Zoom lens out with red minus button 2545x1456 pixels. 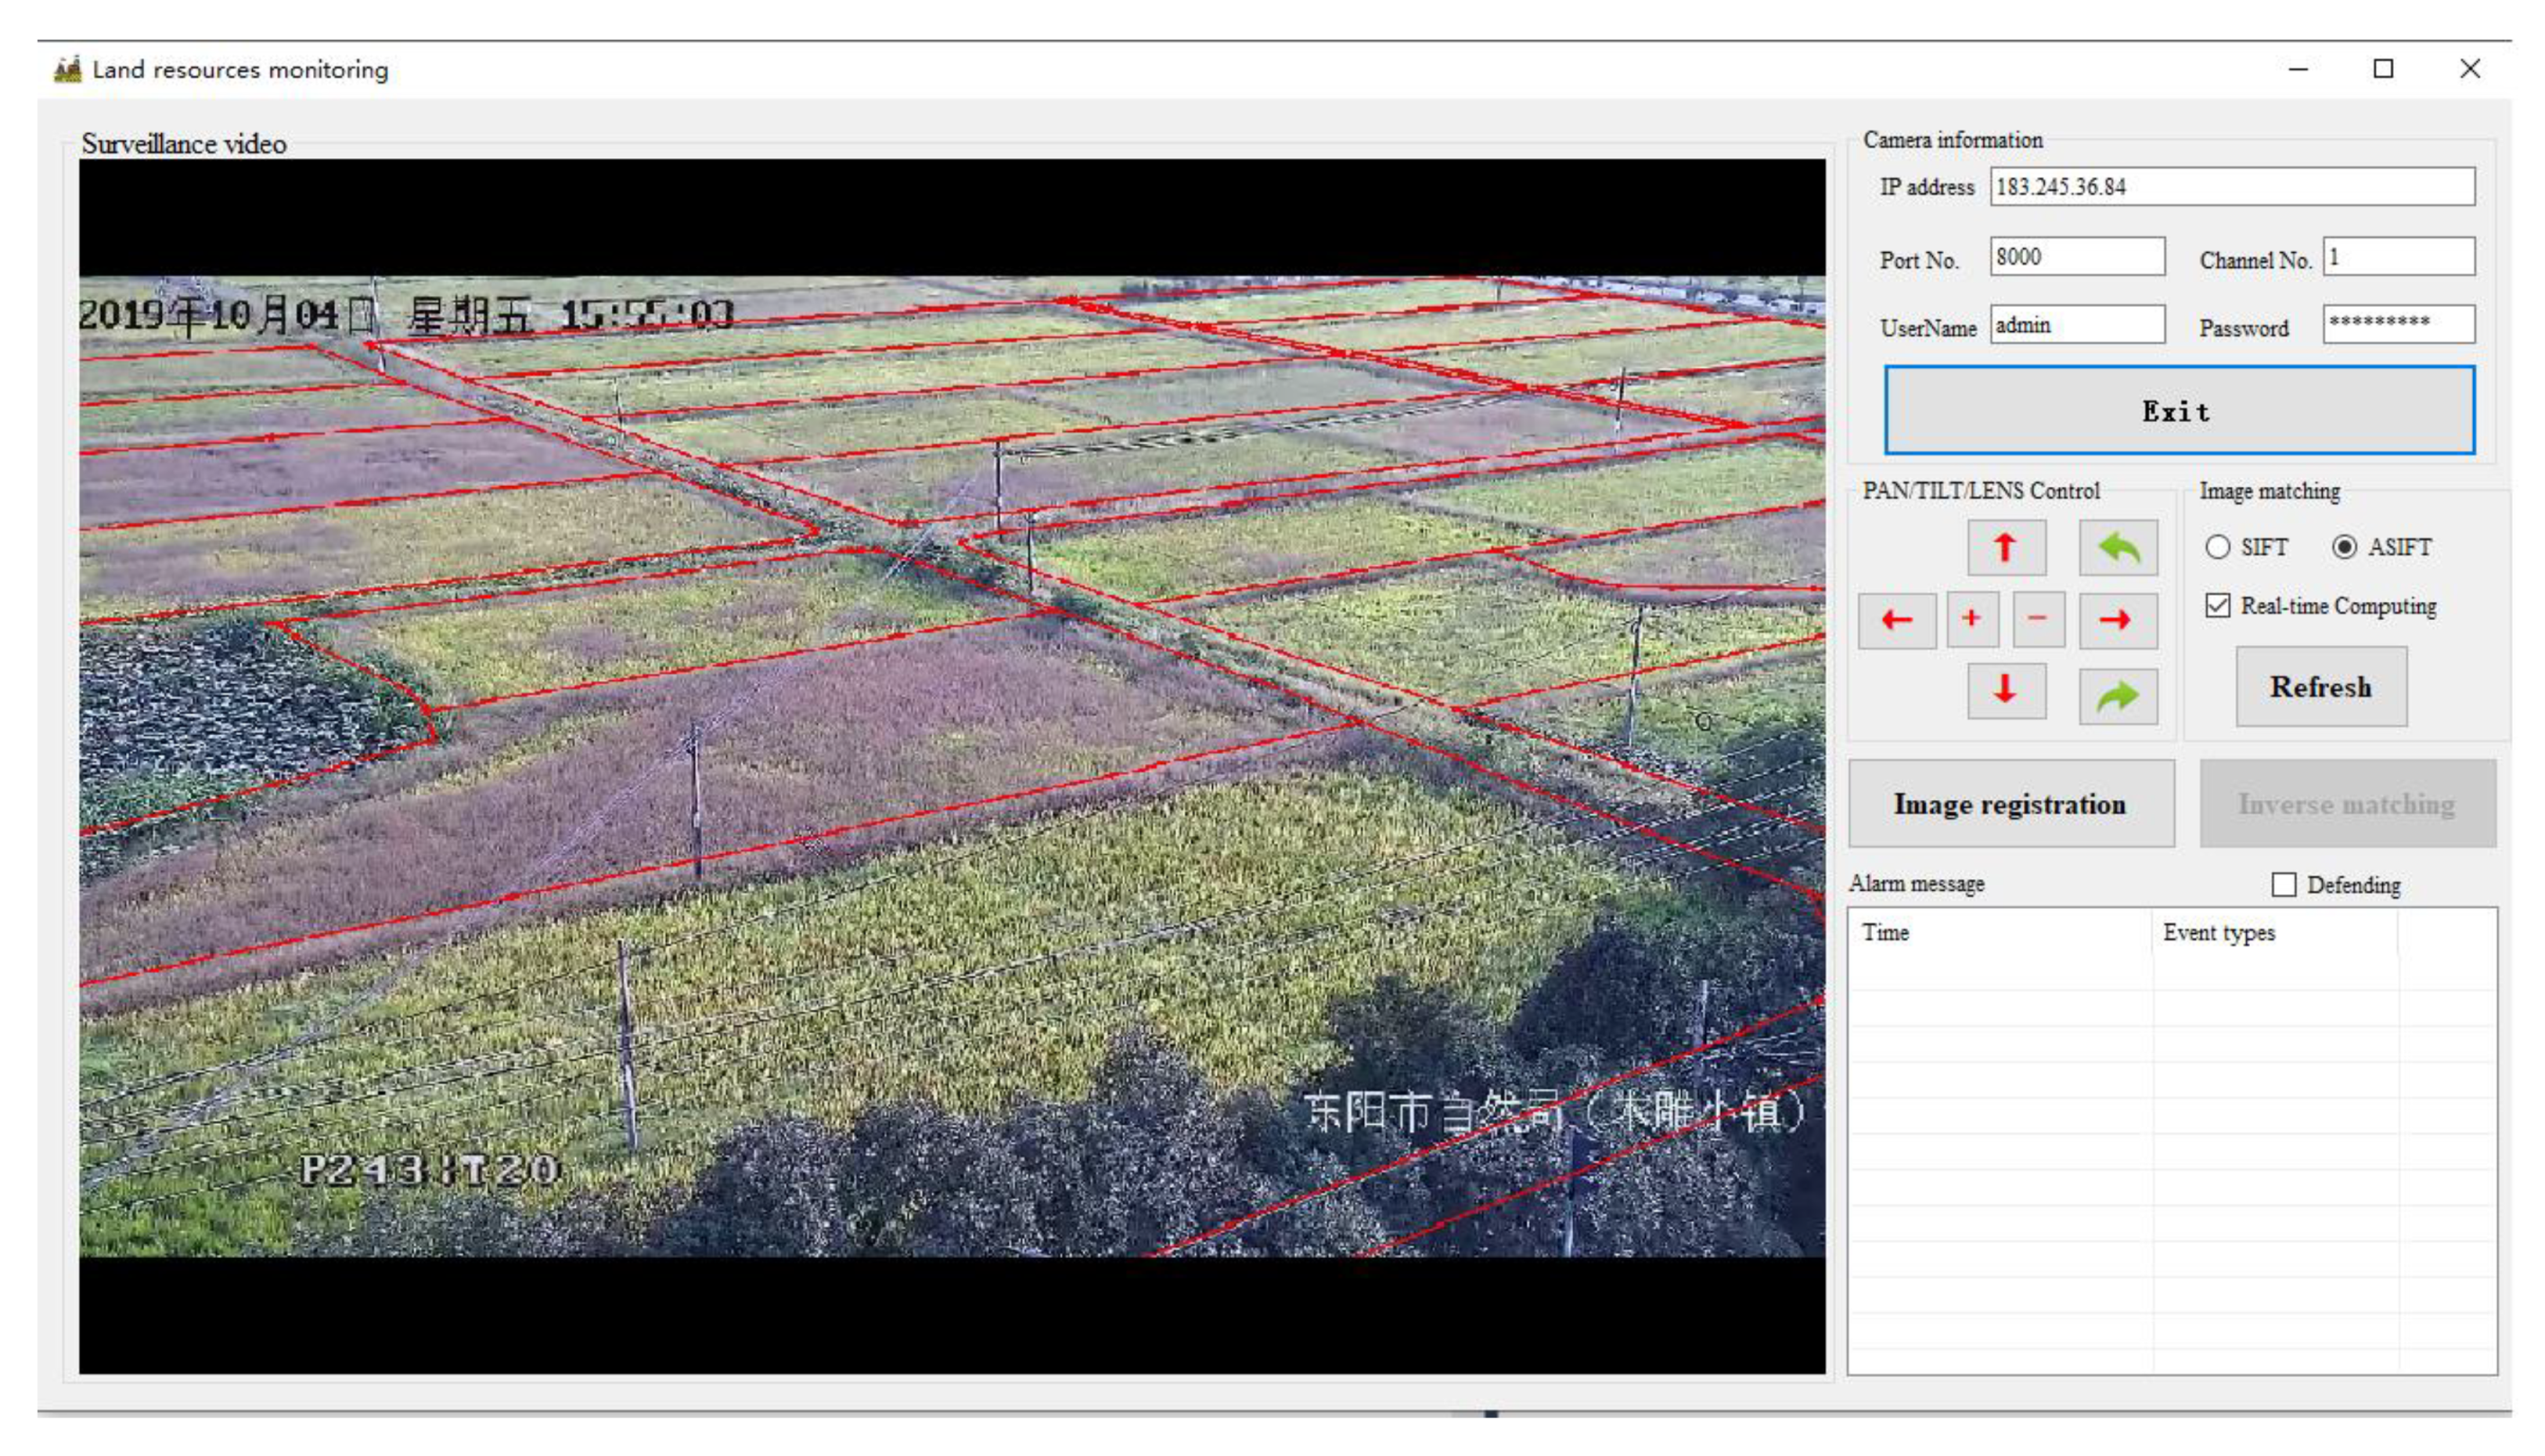[x=2038, y=619]
